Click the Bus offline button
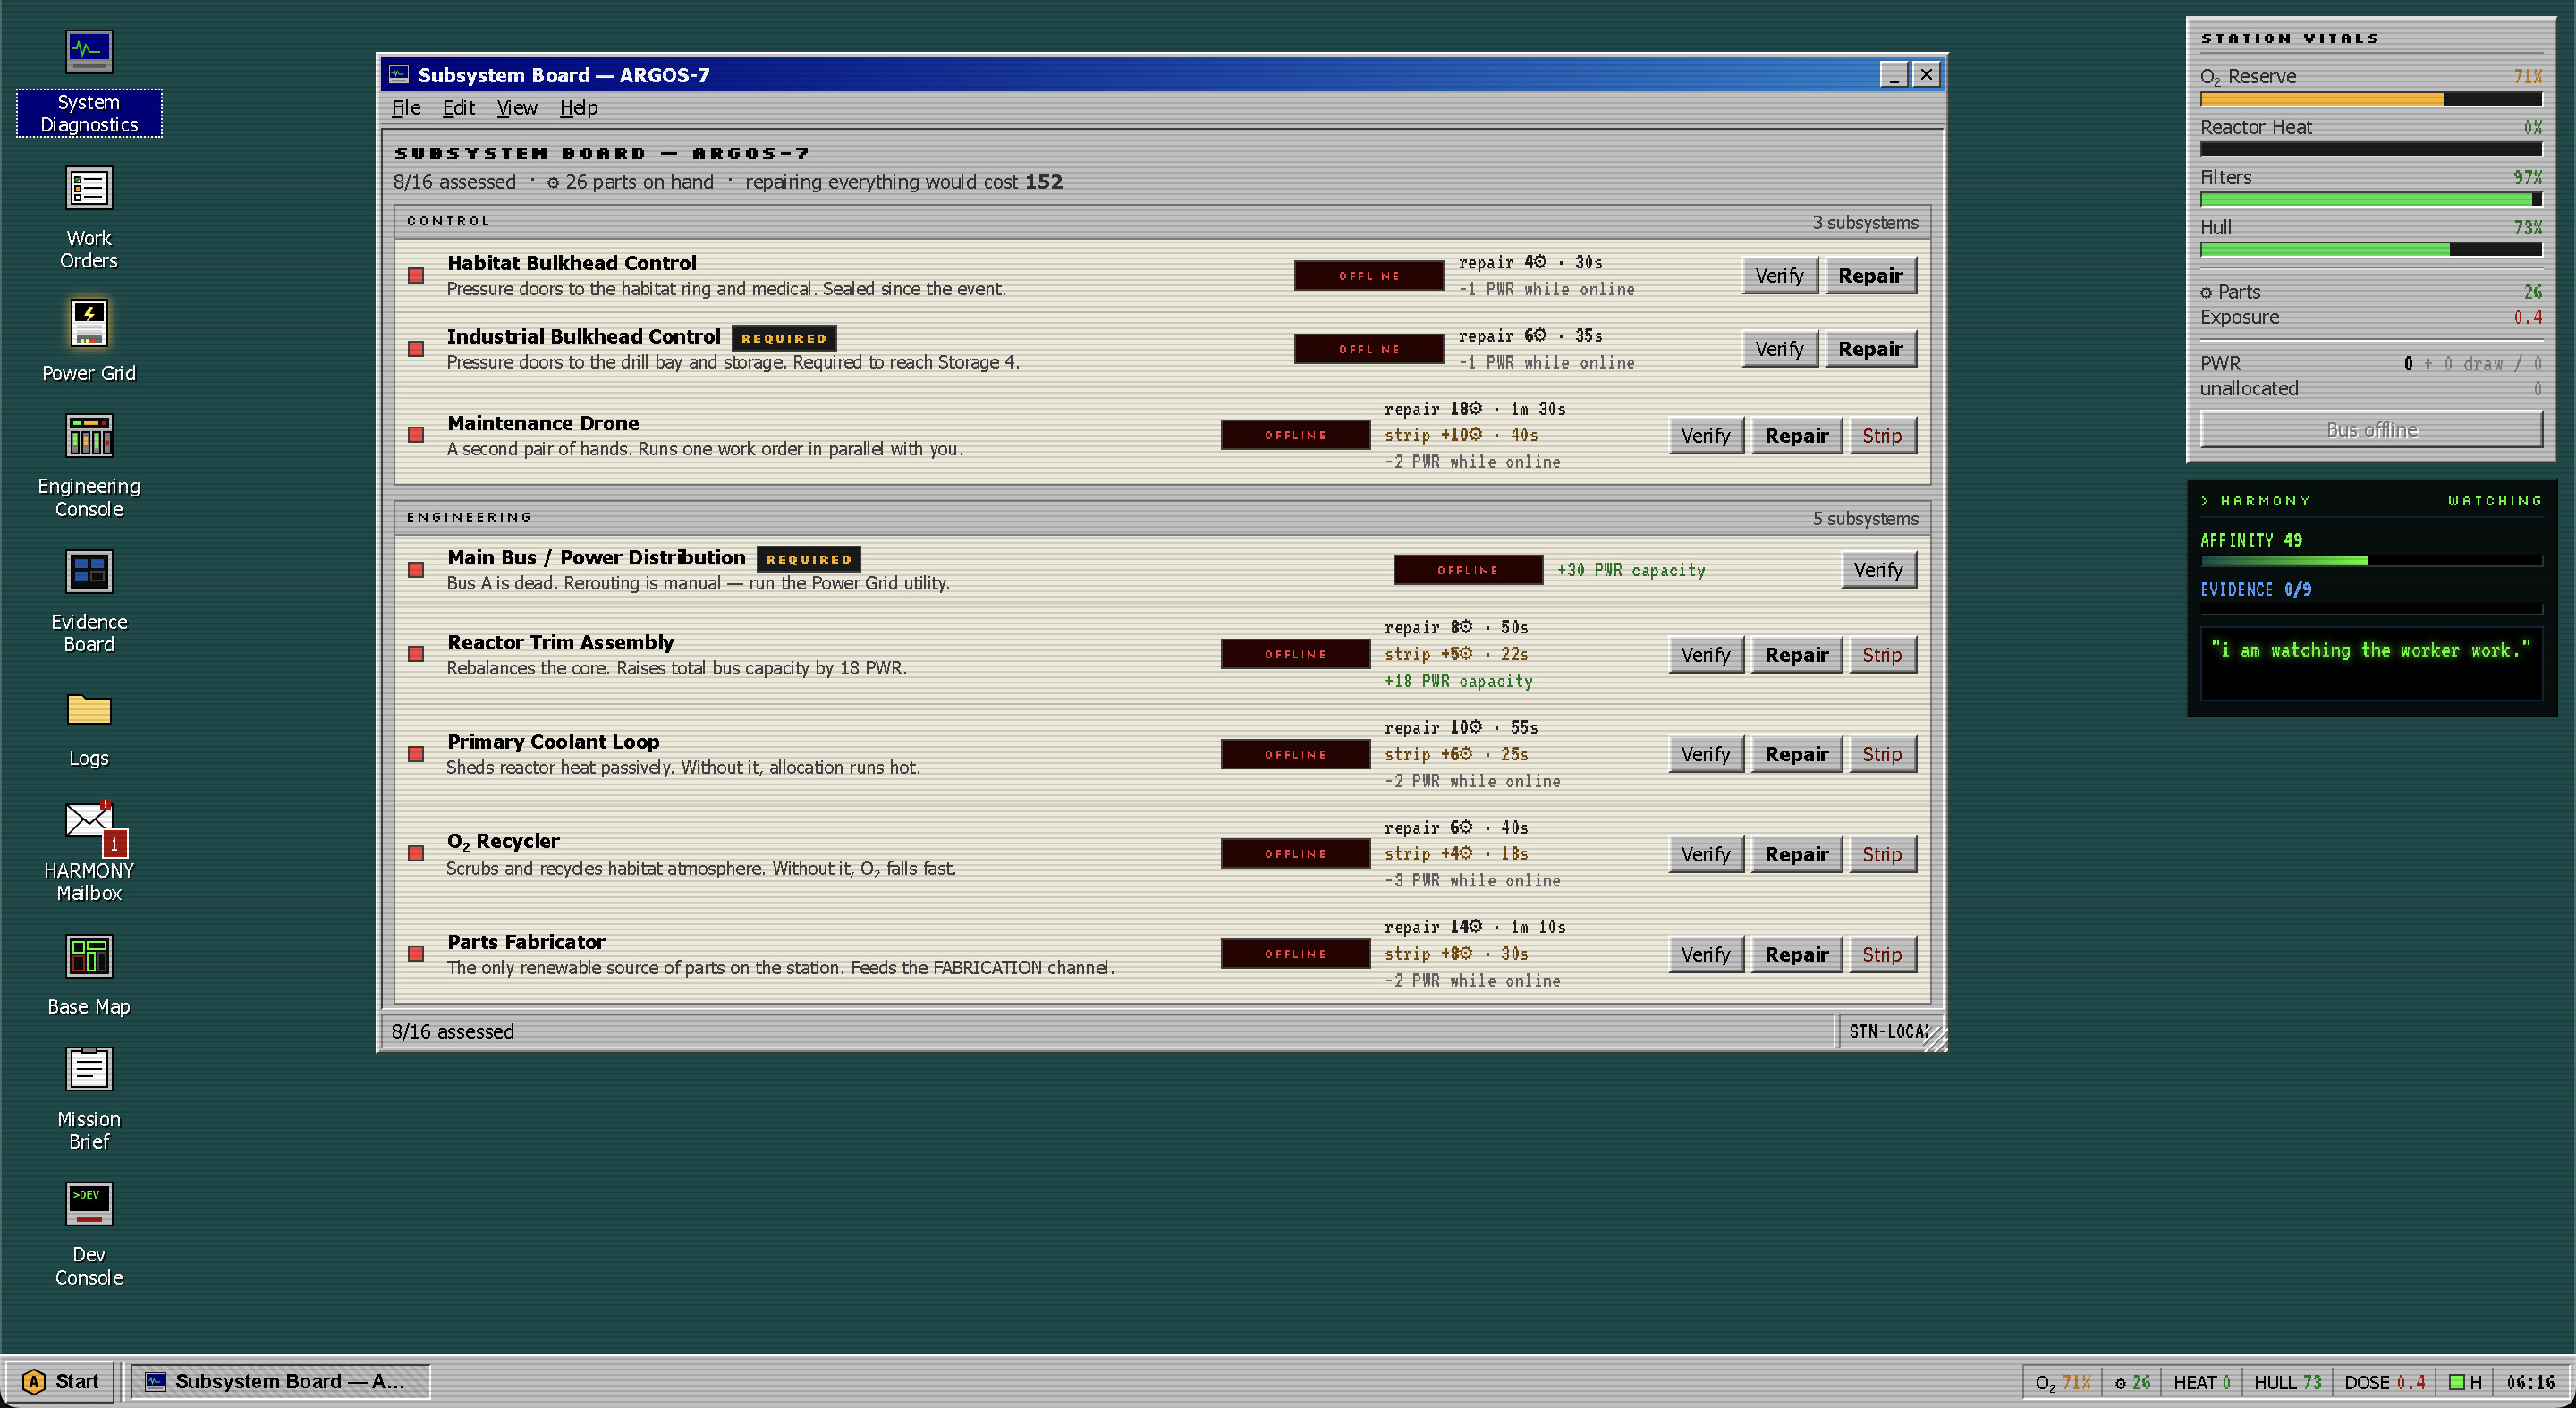This screenshot has height=1408, width=2576. pyautogui.click(x=2371, y=430)
